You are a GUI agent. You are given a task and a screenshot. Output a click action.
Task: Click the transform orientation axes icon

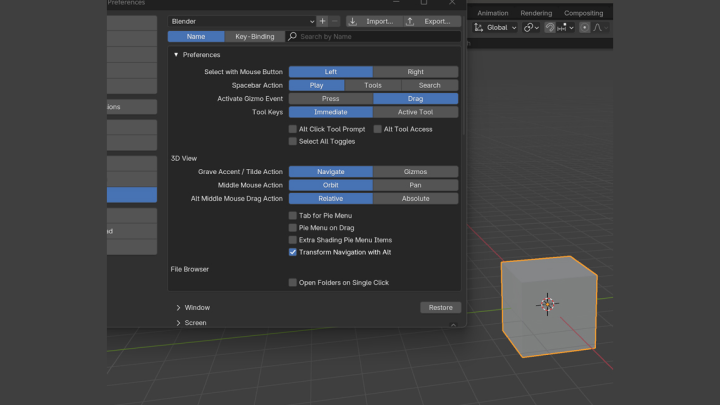click(478, 27)
